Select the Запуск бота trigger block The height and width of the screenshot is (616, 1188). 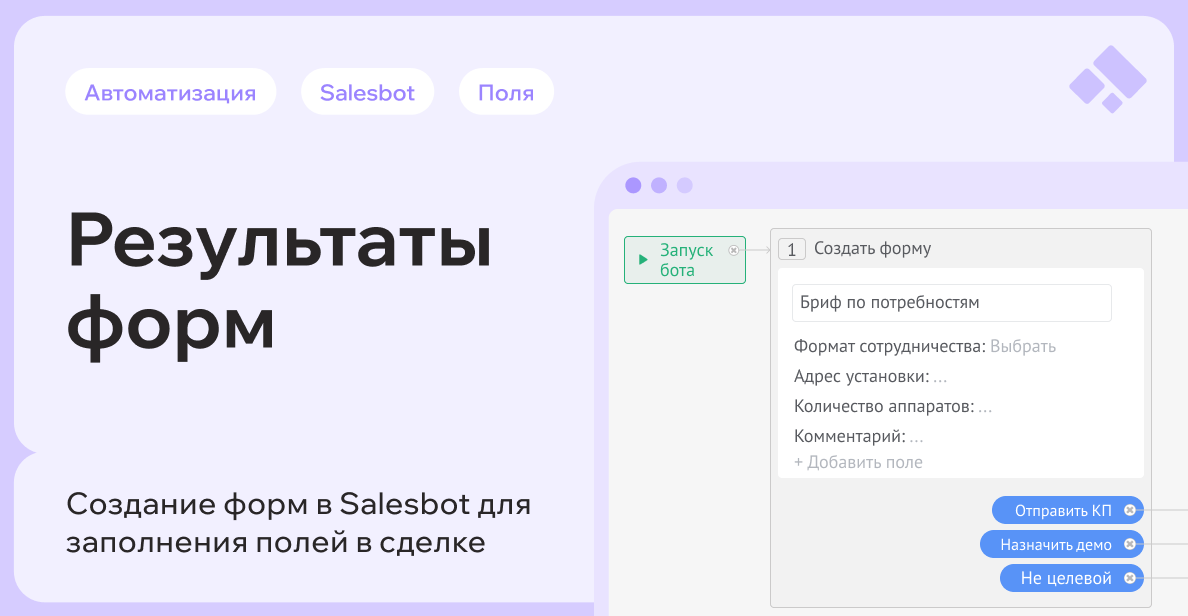pos(685,260)
